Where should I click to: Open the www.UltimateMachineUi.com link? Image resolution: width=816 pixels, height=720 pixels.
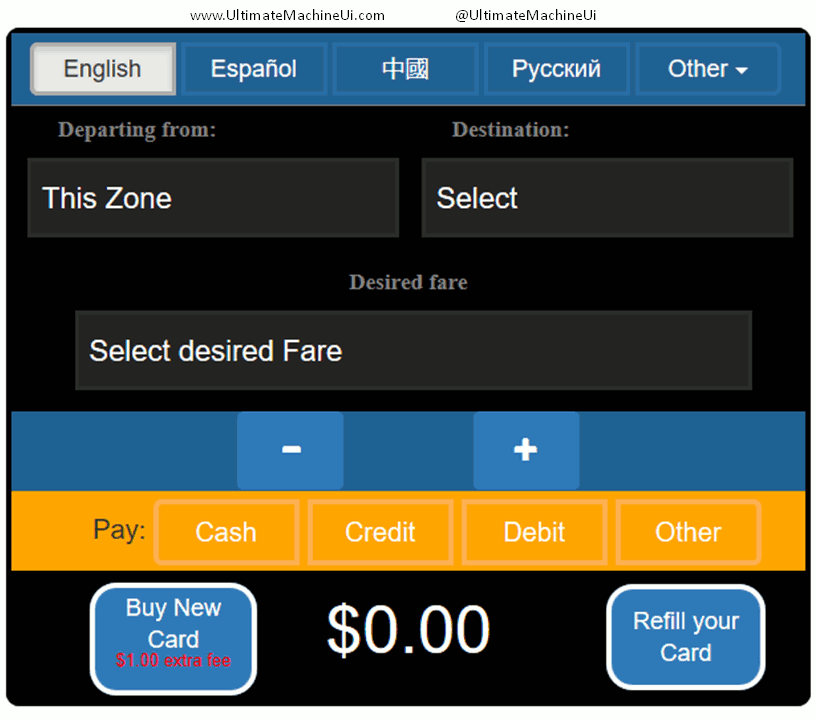[287, 15]
